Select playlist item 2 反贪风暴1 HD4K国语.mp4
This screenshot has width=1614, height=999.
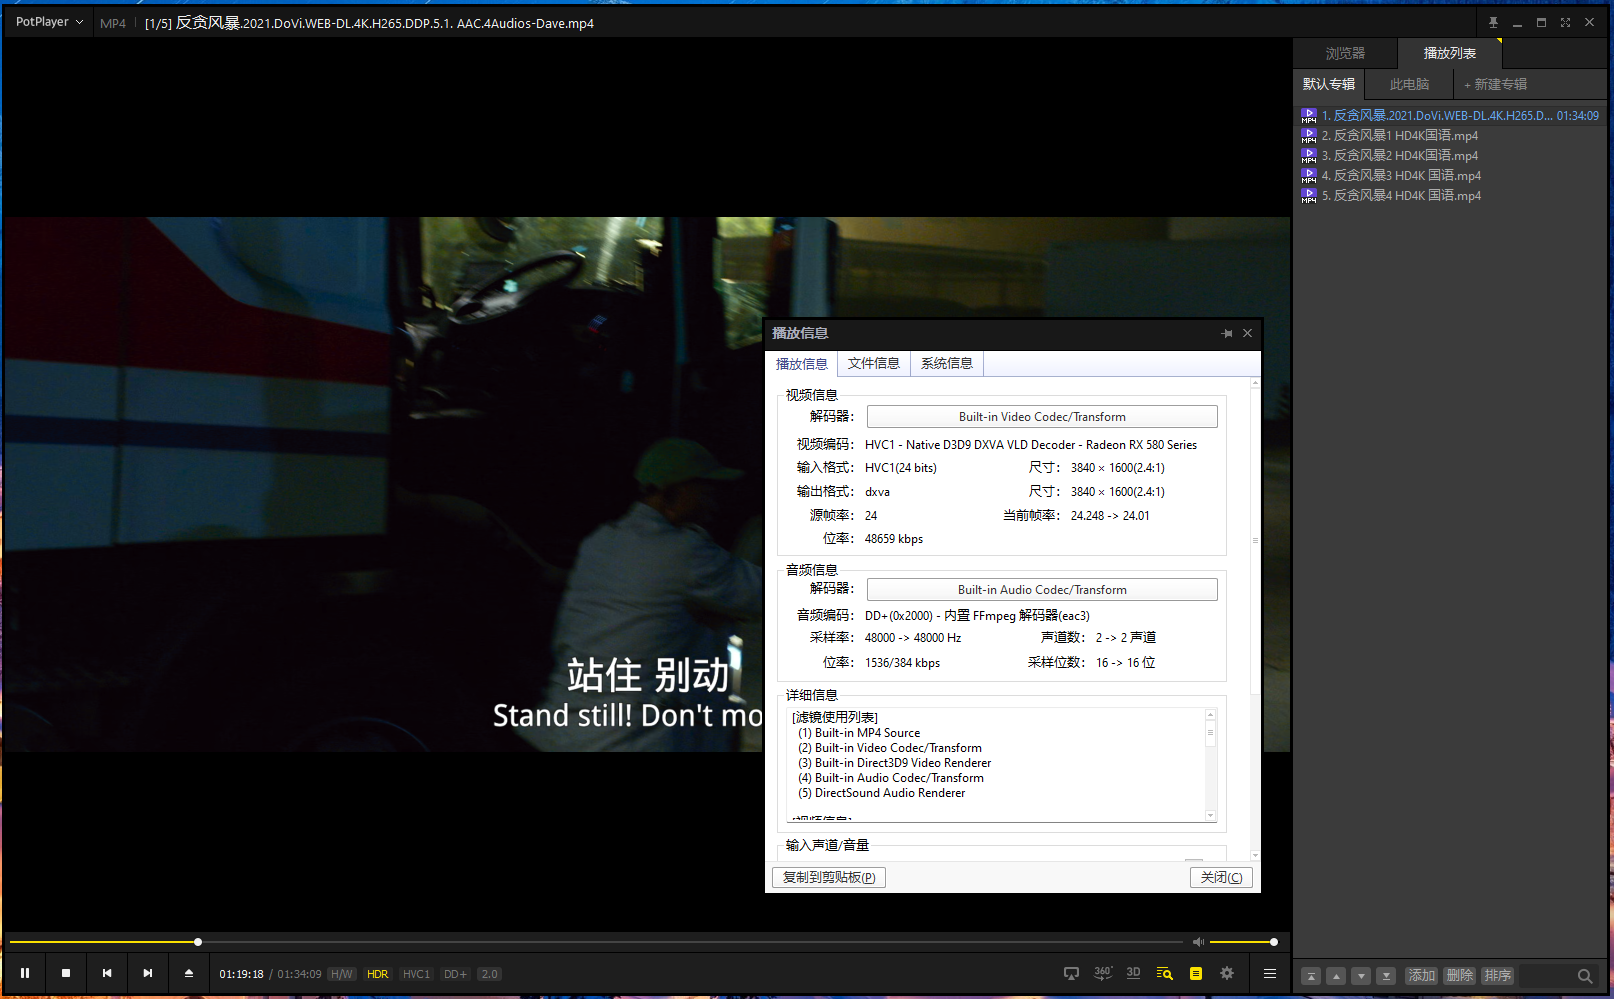[x=1450, y=135]
